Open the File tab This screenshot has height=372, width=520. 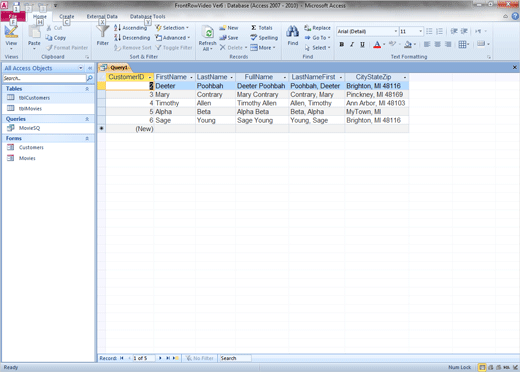tap(13, 16)
